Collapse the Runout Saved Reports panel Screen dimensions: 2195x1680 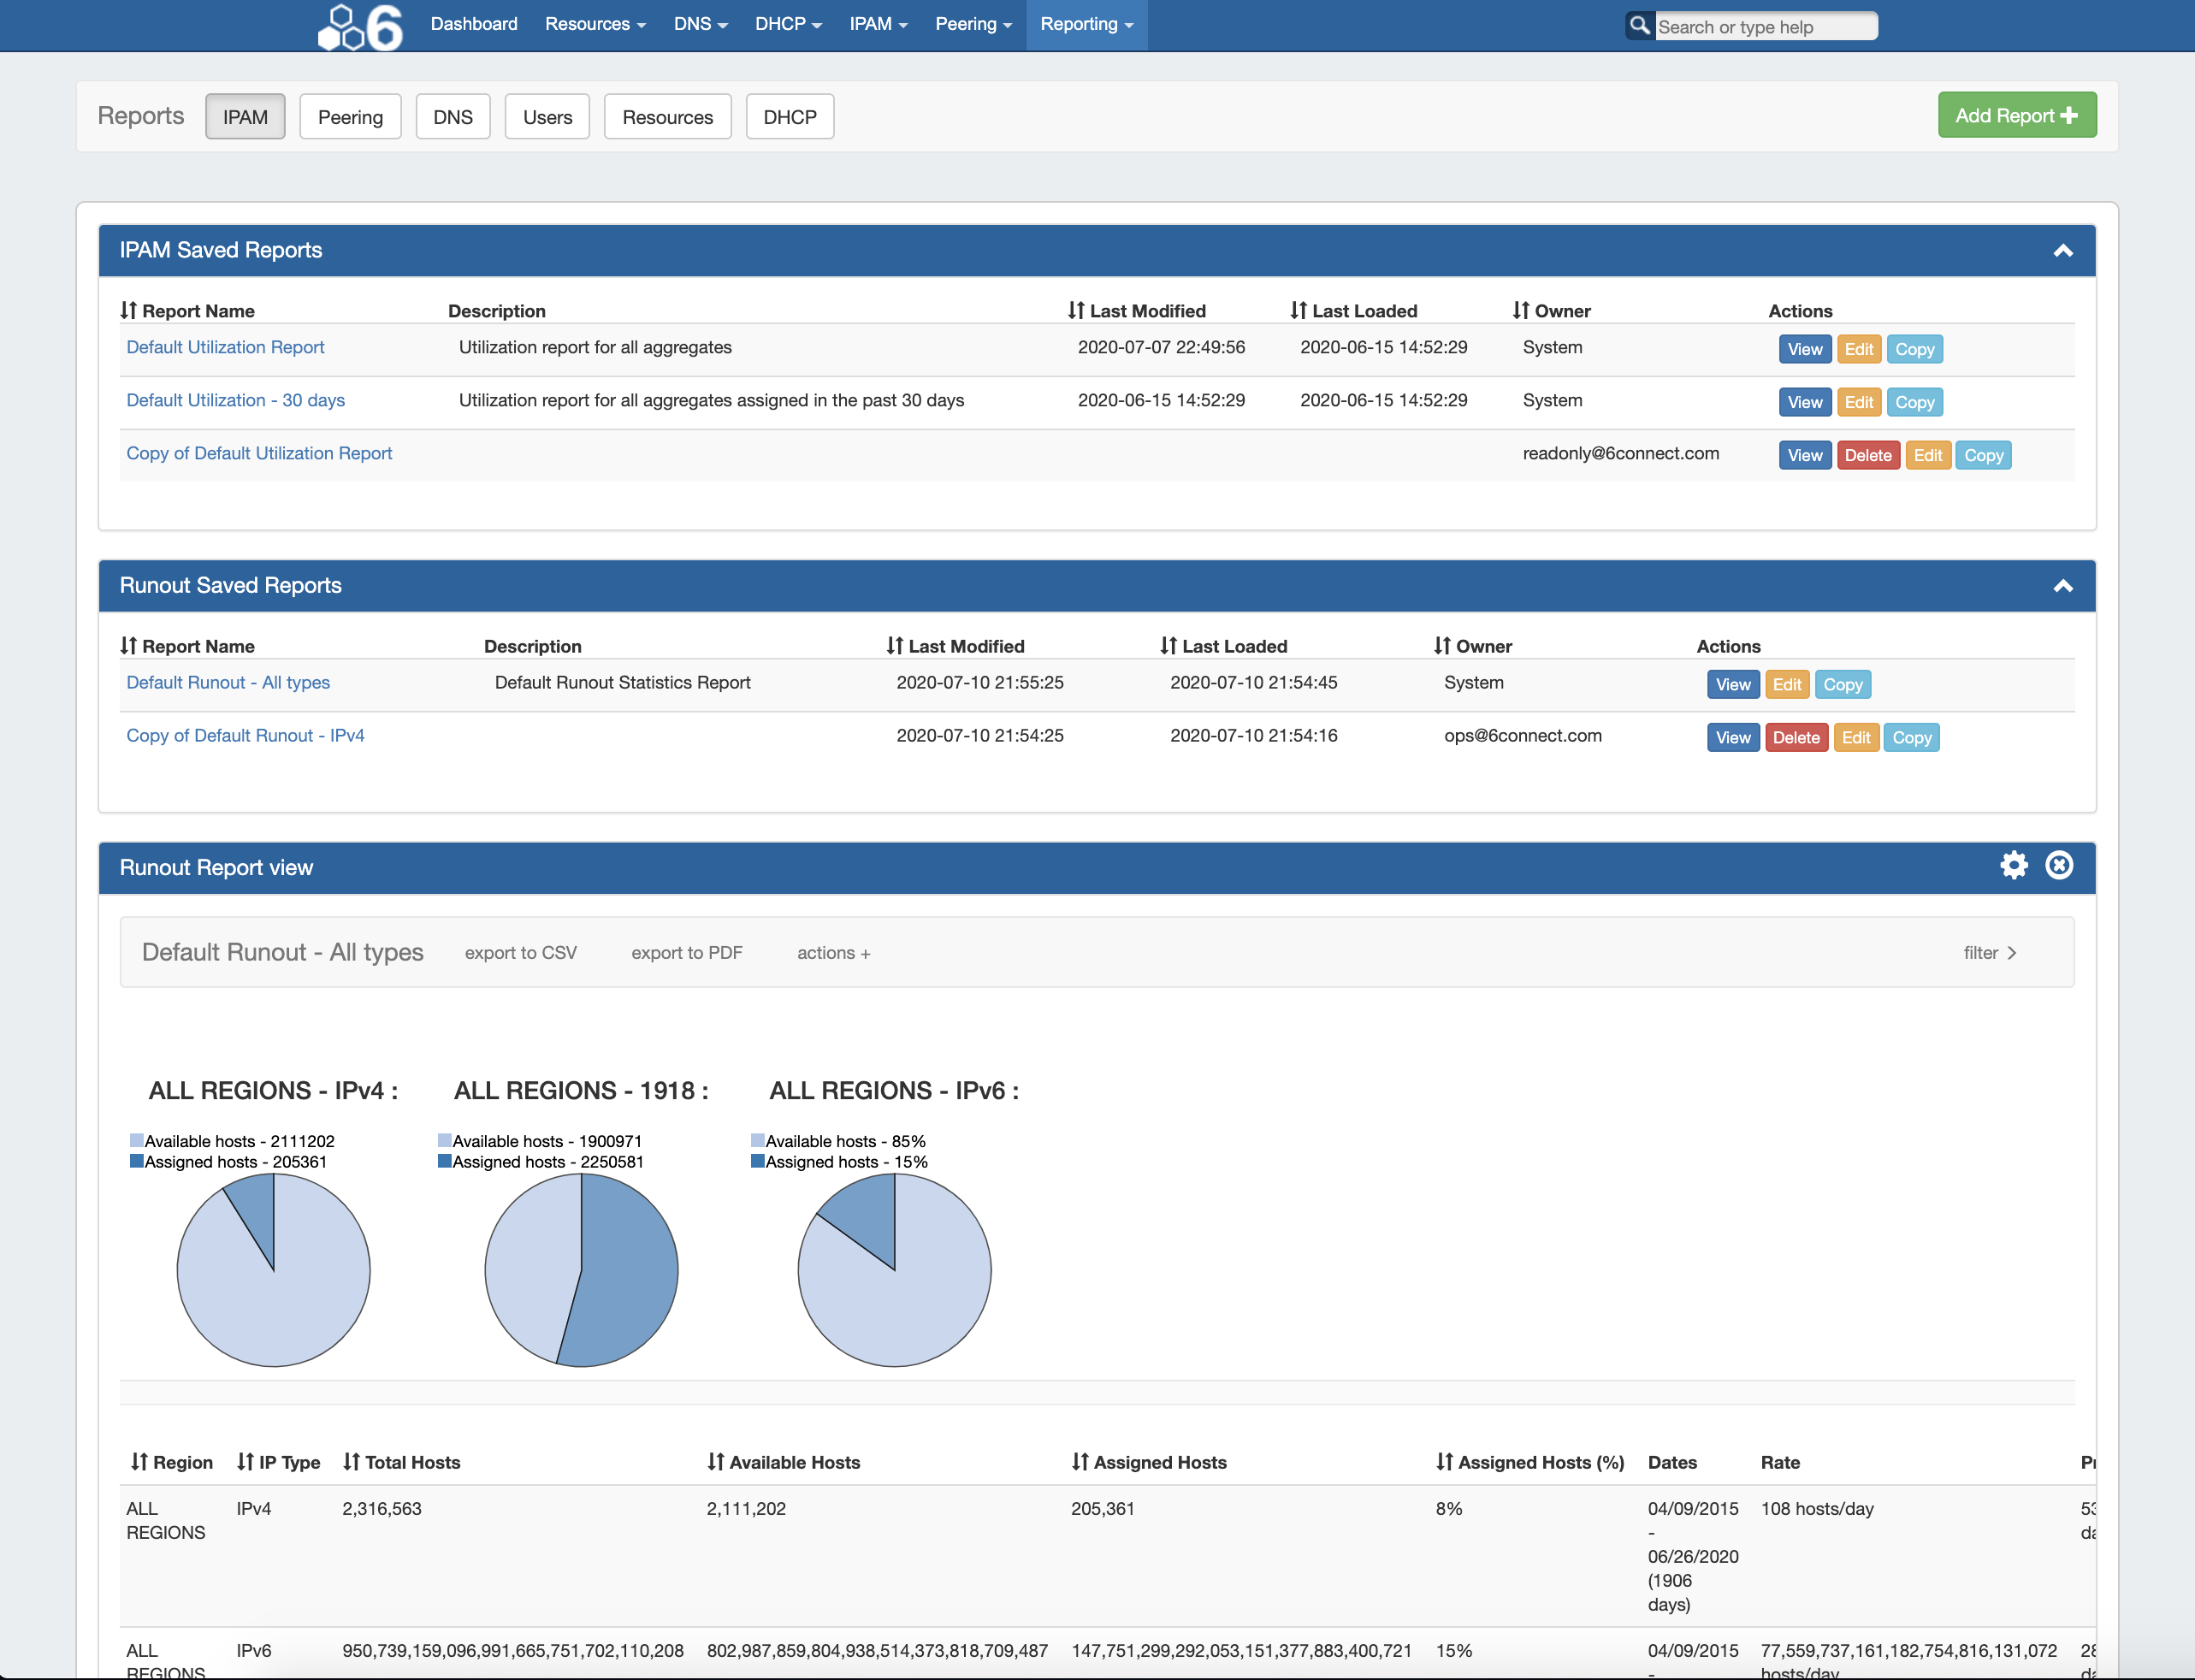(2062, 586)
